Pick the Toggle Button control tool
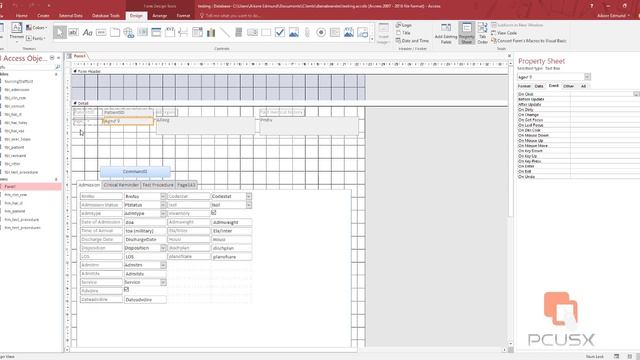 click(x=239, y=32)
